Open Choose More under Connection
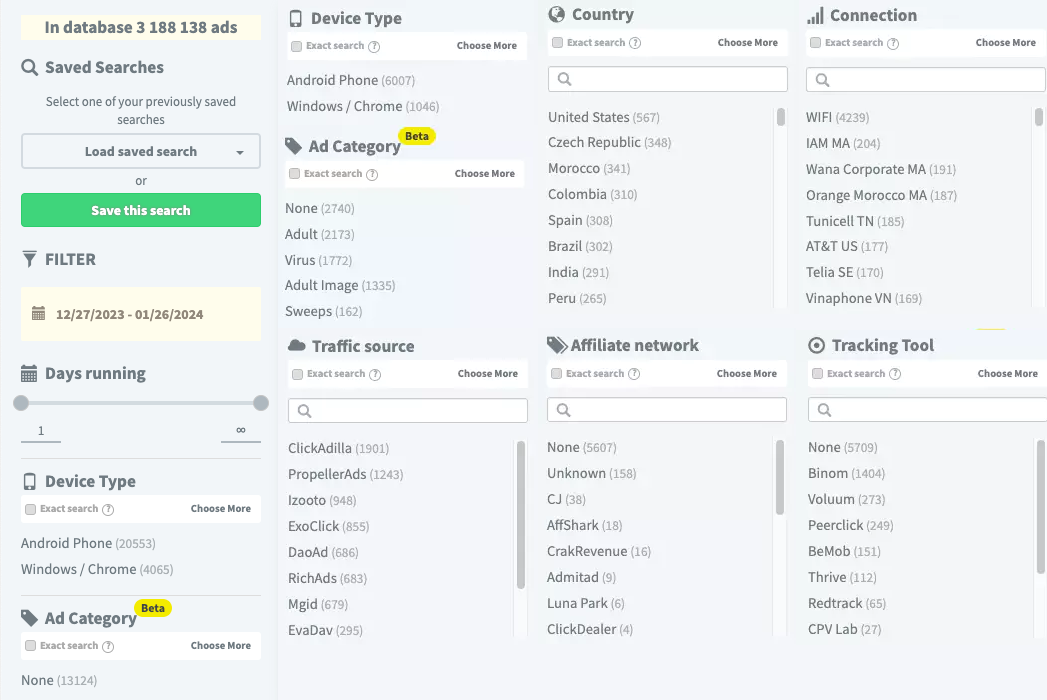This screenshot has width=1047, height=700. (x=1005, y=44)
